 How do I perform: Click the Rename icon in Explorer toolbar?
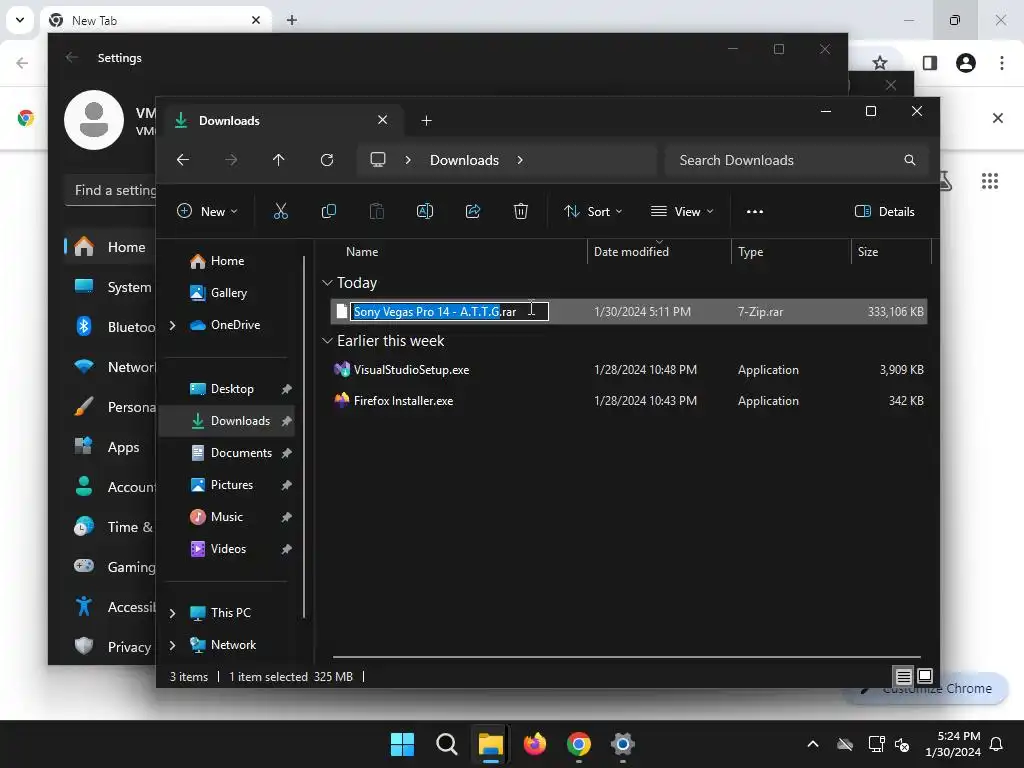pyautogui.click(x=424, y=211)
